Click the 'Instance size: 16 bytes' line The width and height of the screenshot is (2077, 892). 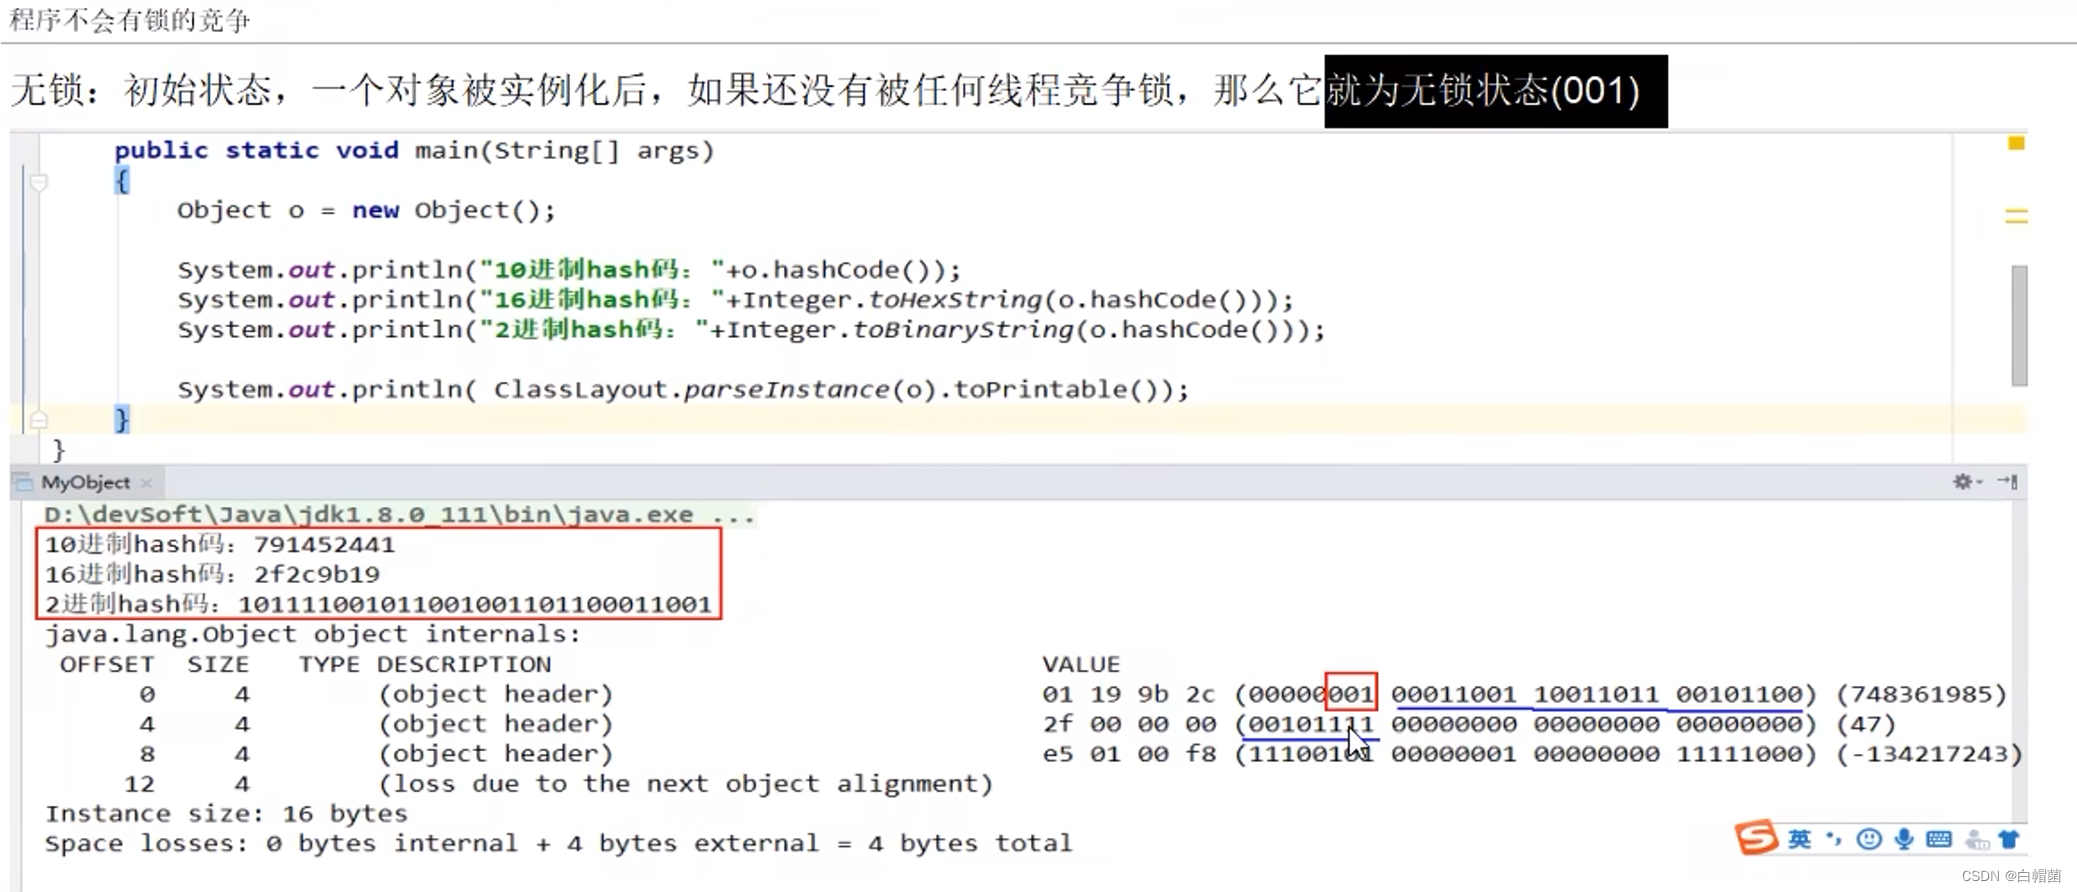[x=226, y=813]
